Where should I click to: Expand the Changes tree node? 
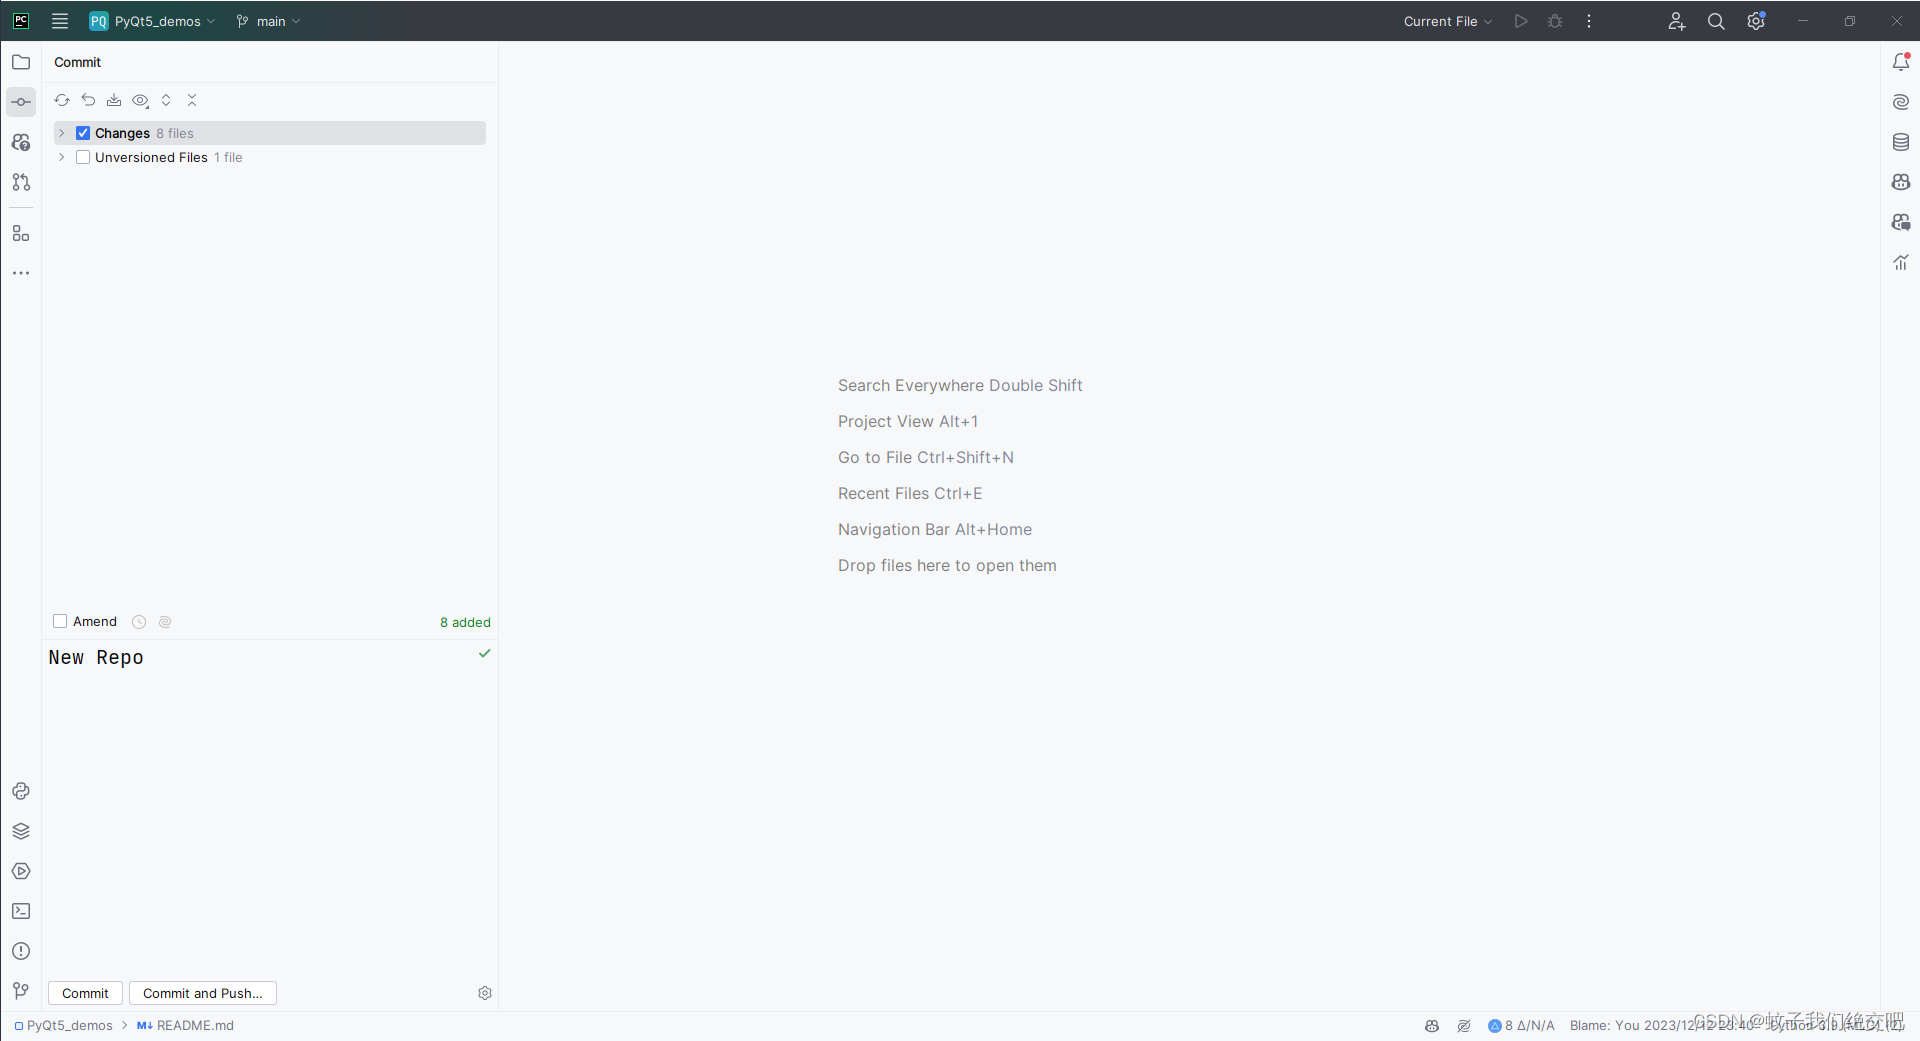point(62,133)
